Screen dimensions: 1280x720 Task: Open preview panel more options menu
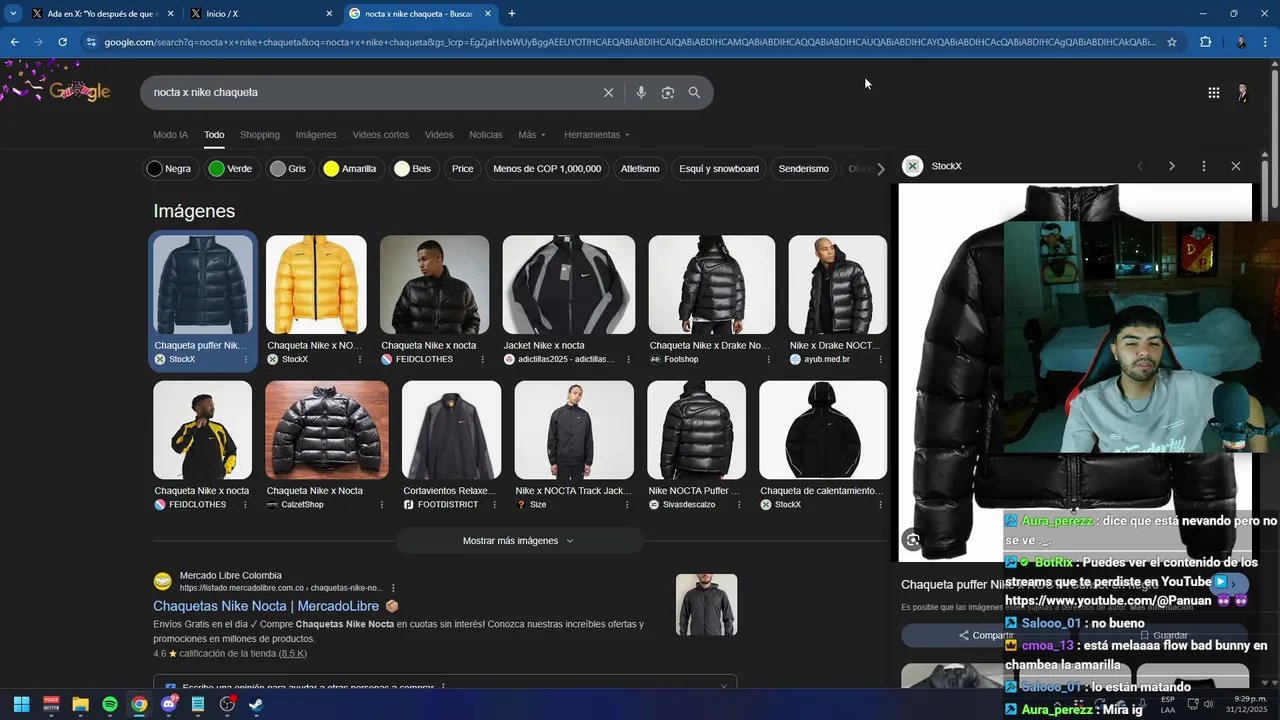1204,166
